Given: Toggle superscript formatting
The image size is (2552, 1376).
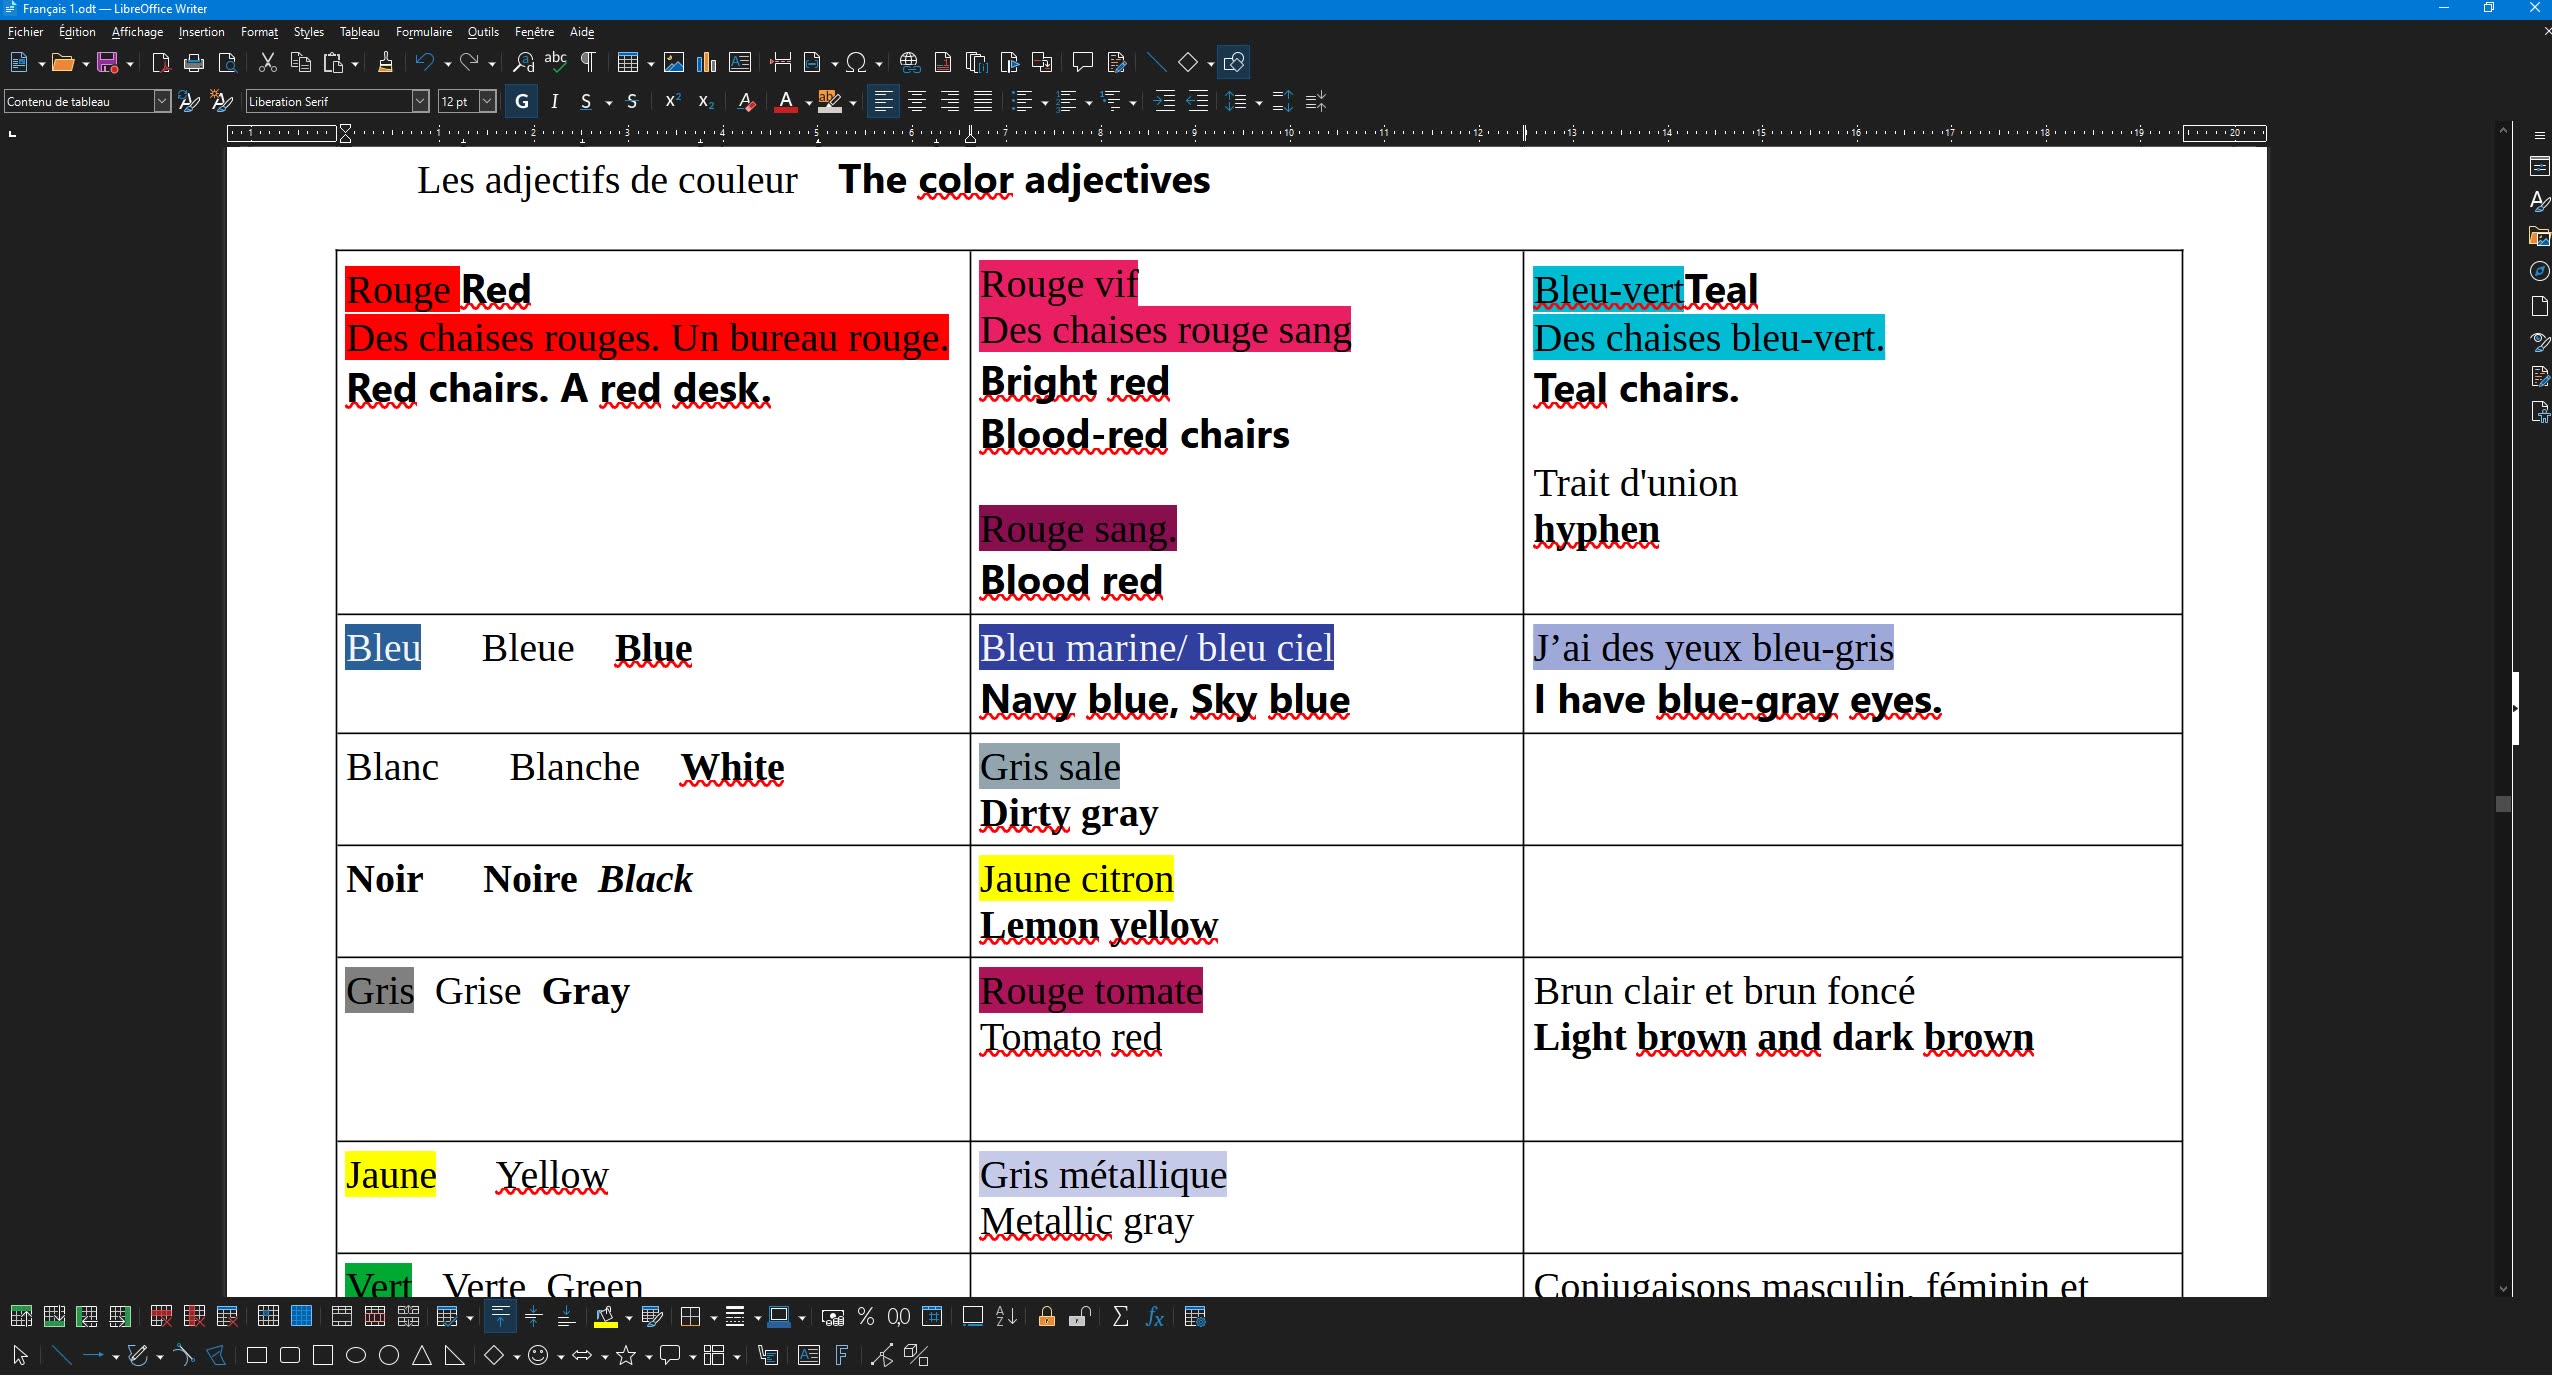Looking at the screenshot, I should tap(672, 101).
